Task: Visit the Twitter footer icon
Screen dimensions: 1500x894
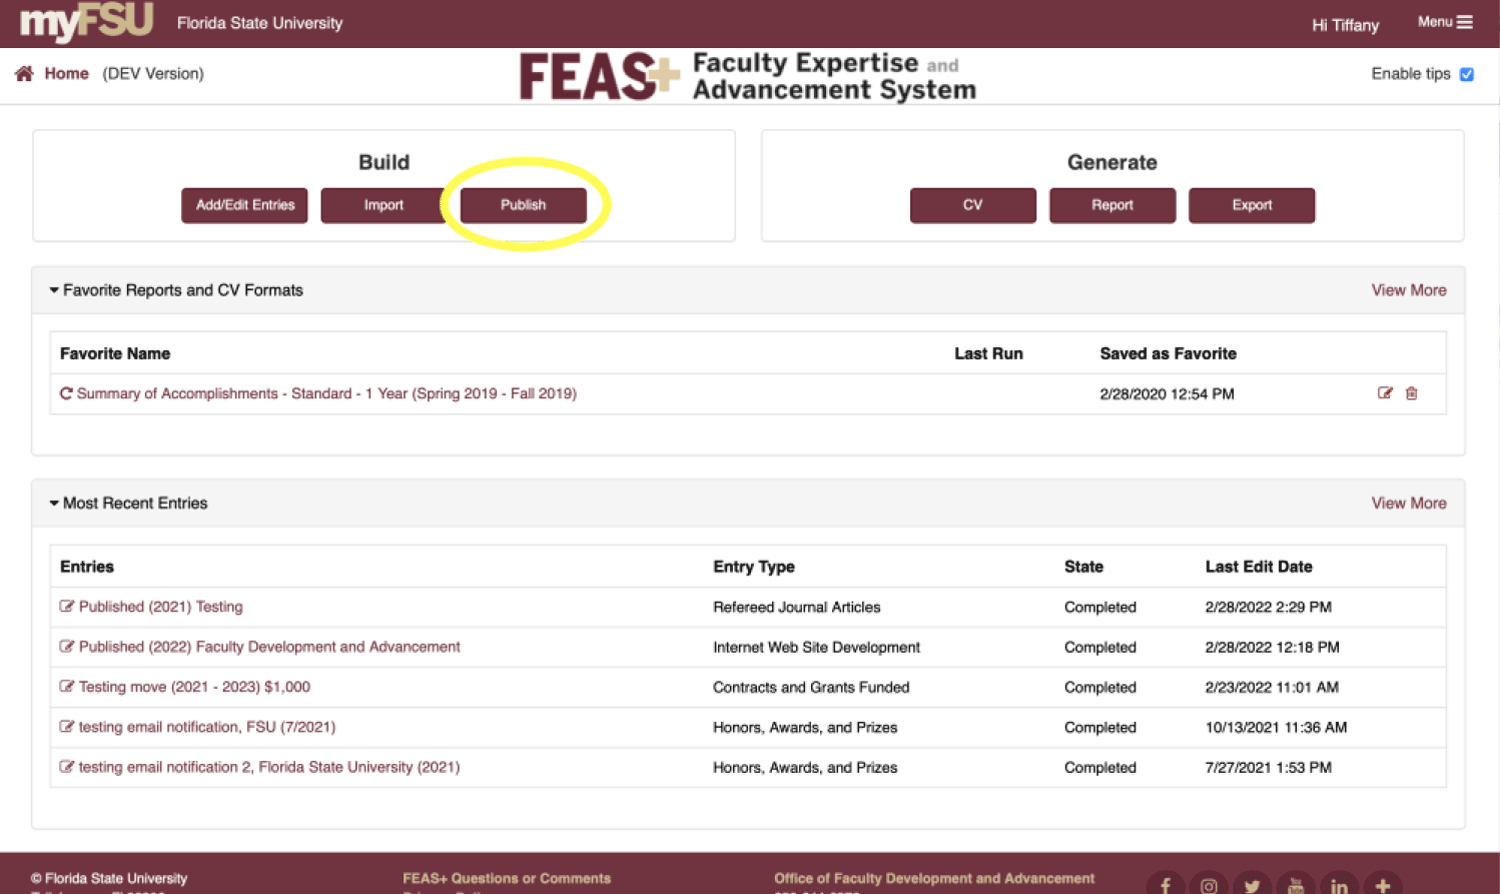Action: [x=1252, y=885]
